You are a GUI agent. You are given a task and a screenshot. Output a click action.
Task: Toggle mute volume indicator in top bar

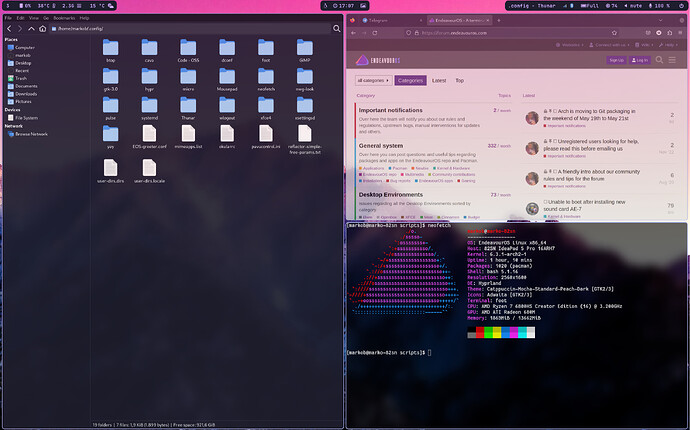click(x=633, y=6)
